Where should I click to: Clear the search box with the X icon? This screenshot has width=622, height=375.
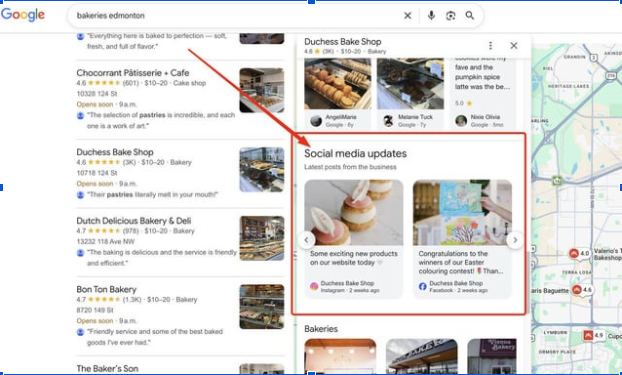407,15
